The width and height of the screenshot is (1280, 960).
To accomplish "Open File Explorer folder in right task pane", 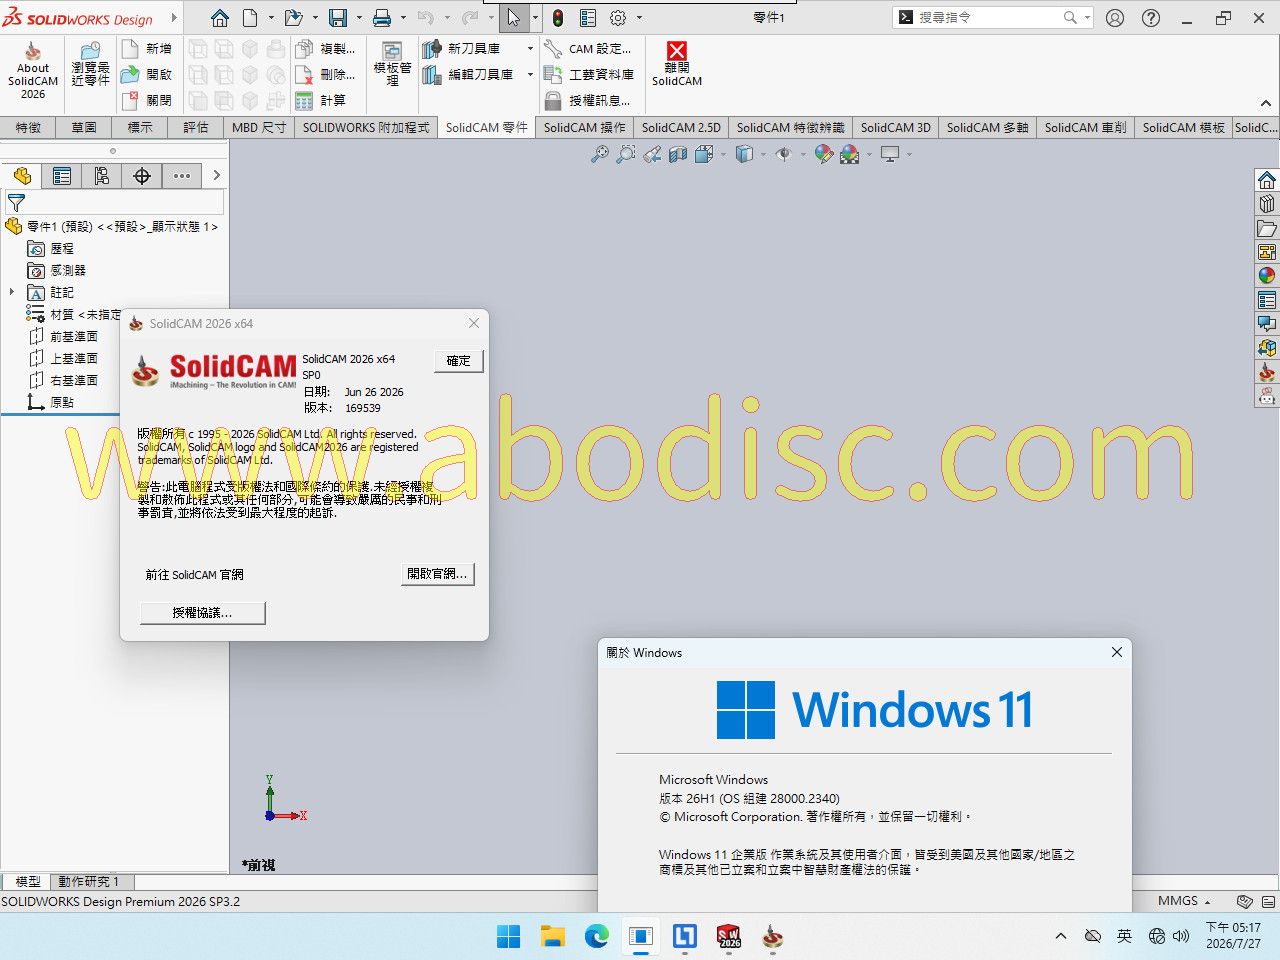I will 1267,228.
